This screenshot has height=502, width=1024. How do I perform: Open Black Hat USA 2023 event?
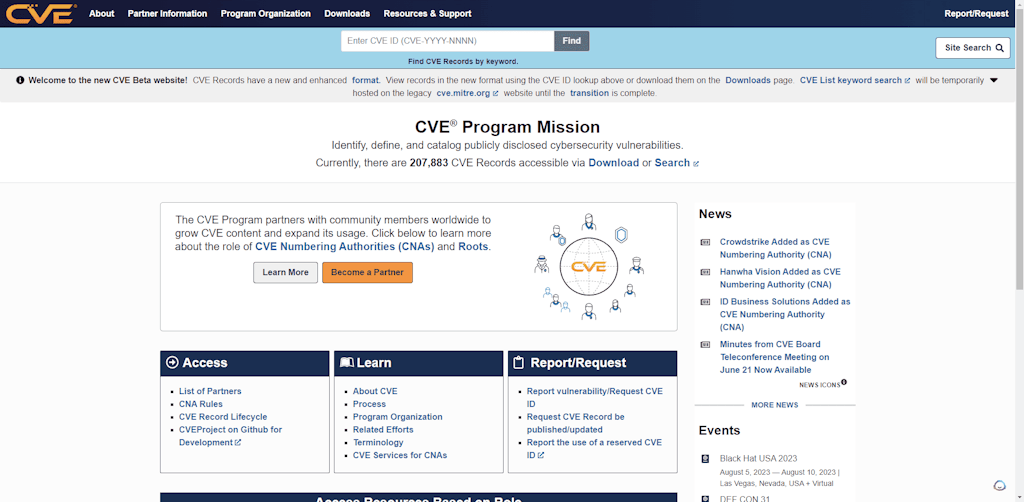tap(758, 458)
